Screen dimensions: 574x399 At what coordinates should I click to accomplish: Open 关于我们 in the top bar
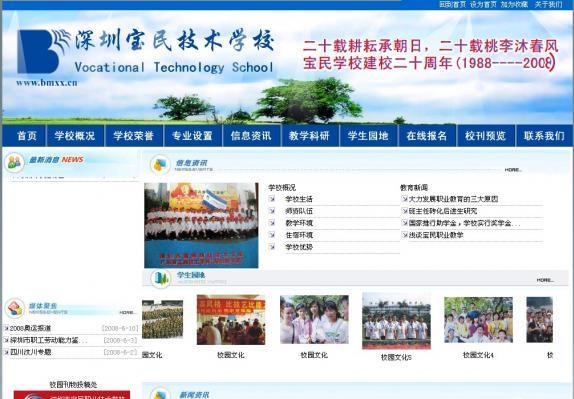(548, 4)
